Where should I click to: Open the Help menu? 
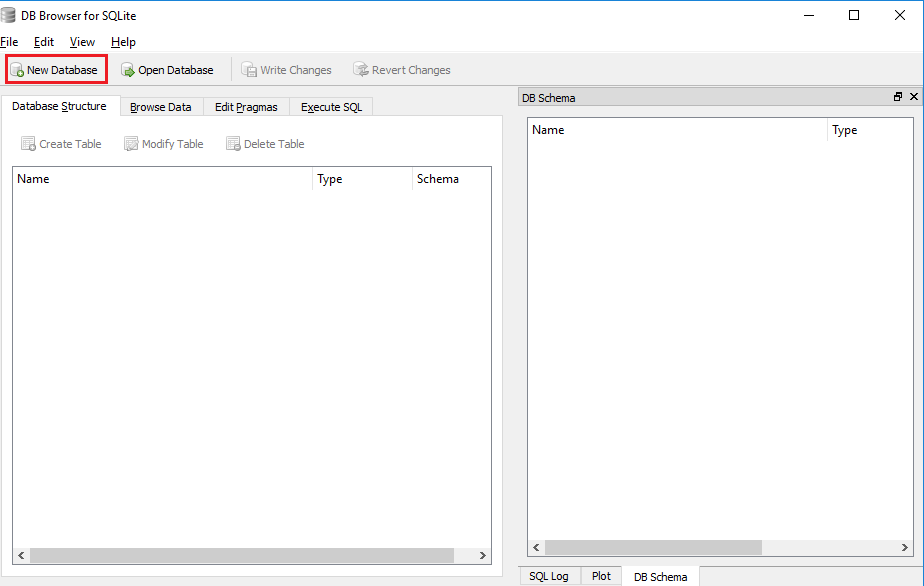click(123, 42)
